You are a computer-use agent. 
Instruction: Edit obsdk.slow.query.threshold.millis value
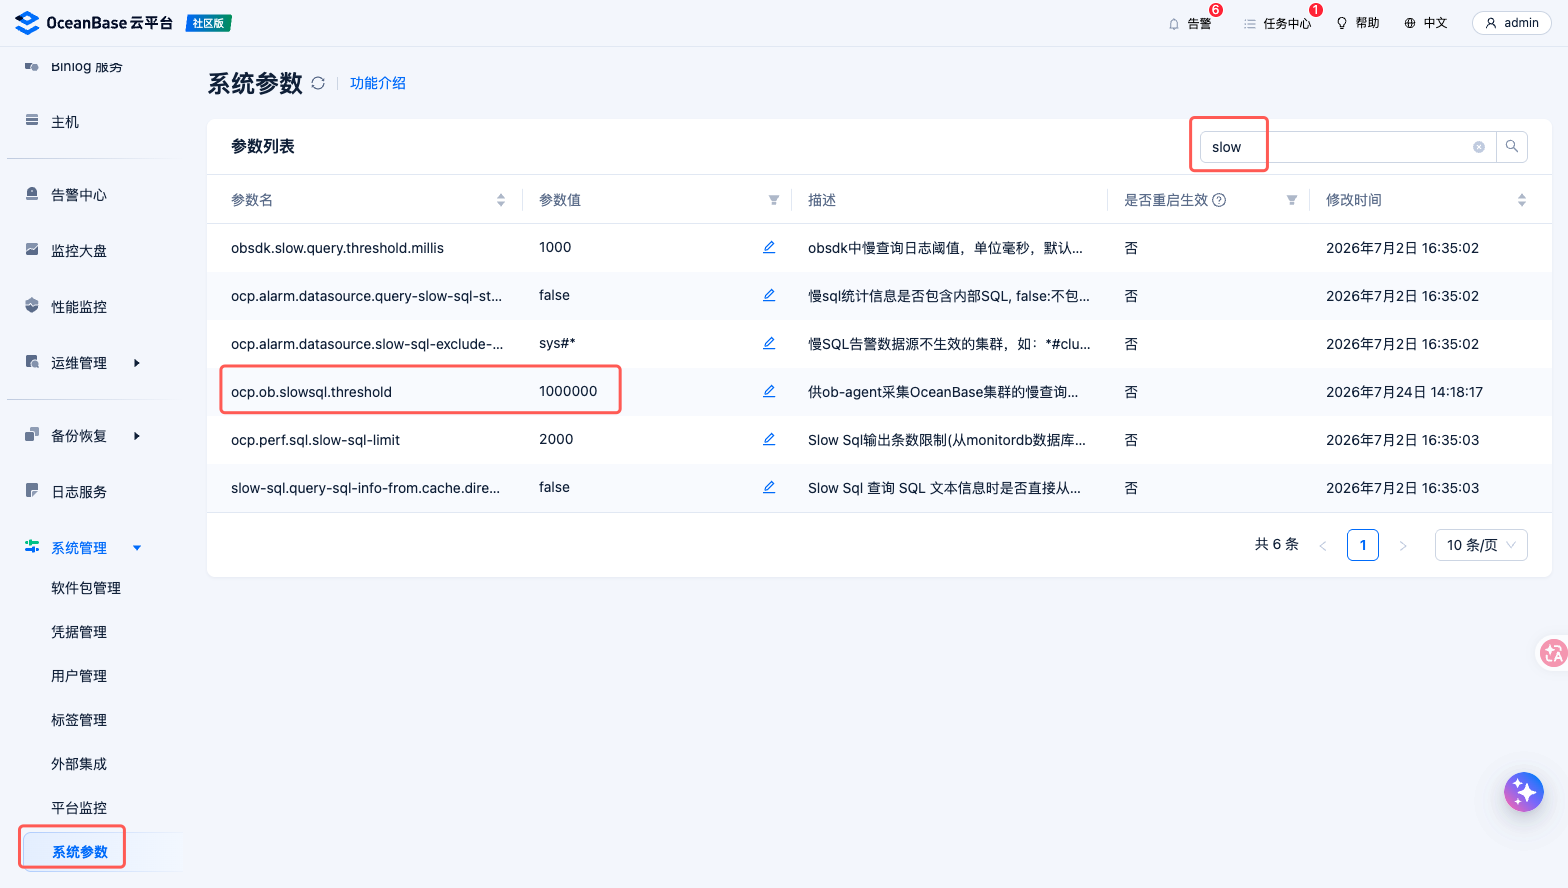pos(769,247)
